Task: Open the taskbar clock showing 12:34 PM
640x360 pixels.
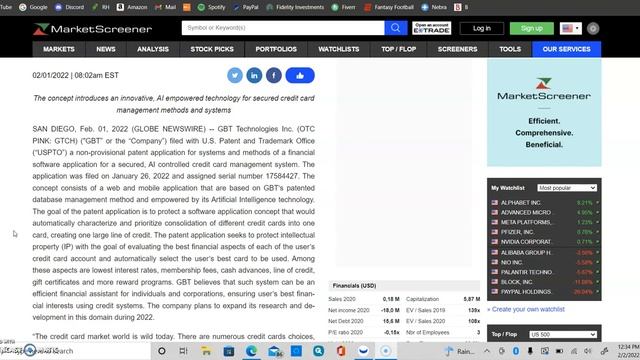Action: click(629, 351)
